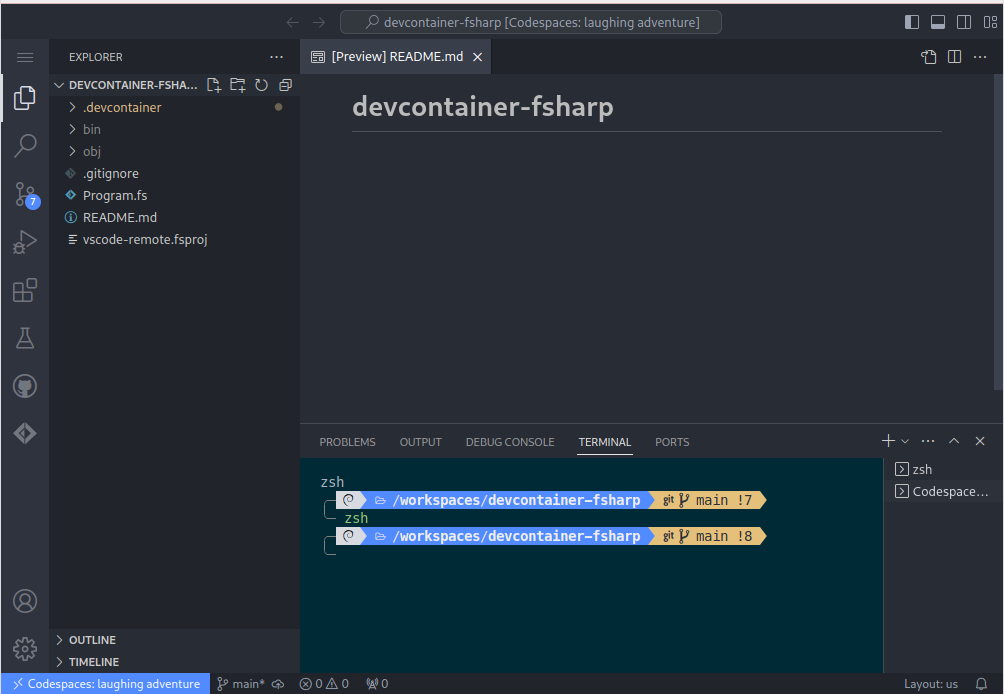This screenshot has height=694, width=1004.
Task: Click inside the terminal prompt area
Action: point(590,564)
